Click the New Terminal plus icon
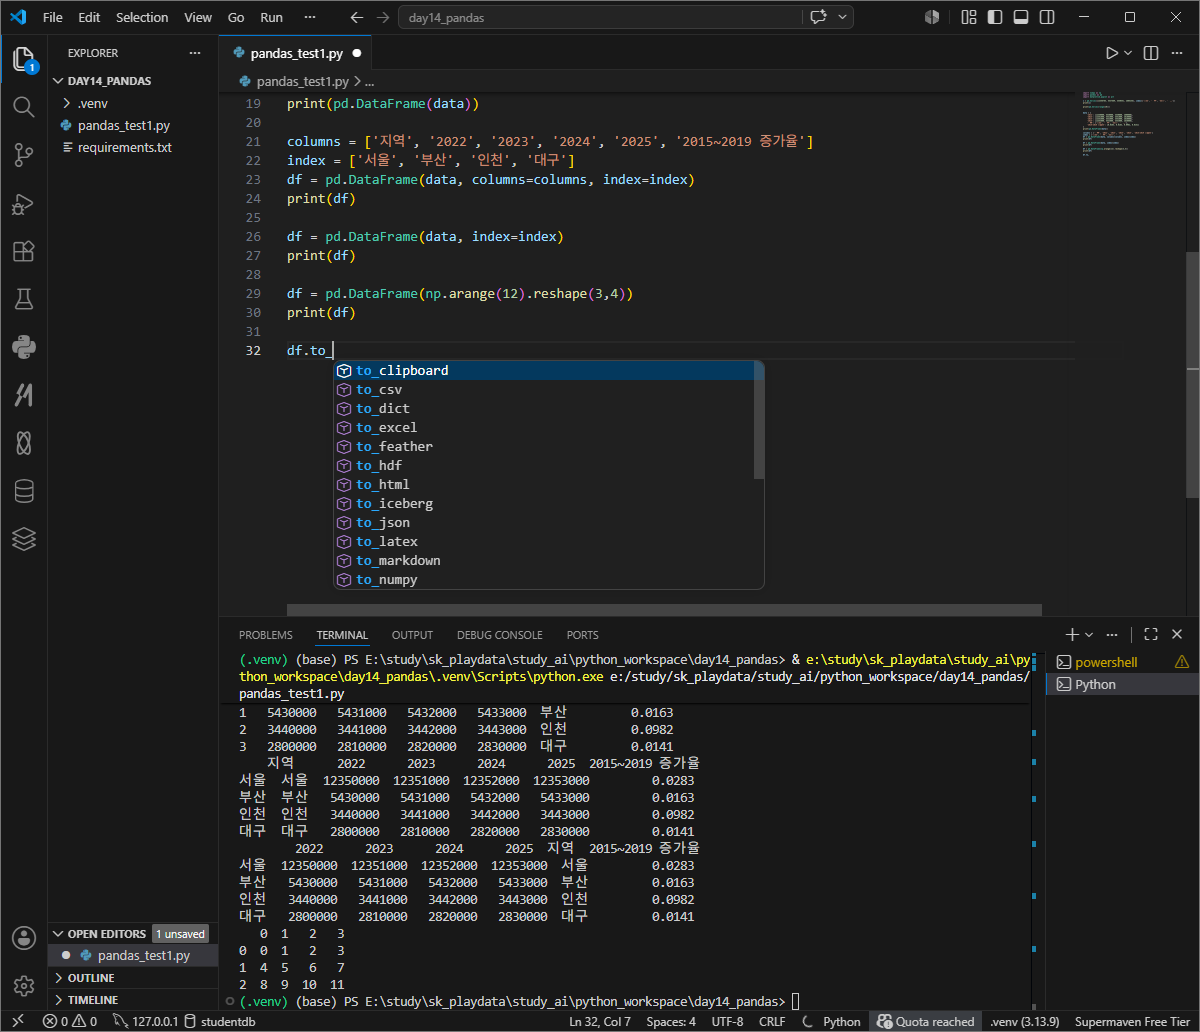This screenshot has width=1200, height=1032. click(x=1072, y=634)
